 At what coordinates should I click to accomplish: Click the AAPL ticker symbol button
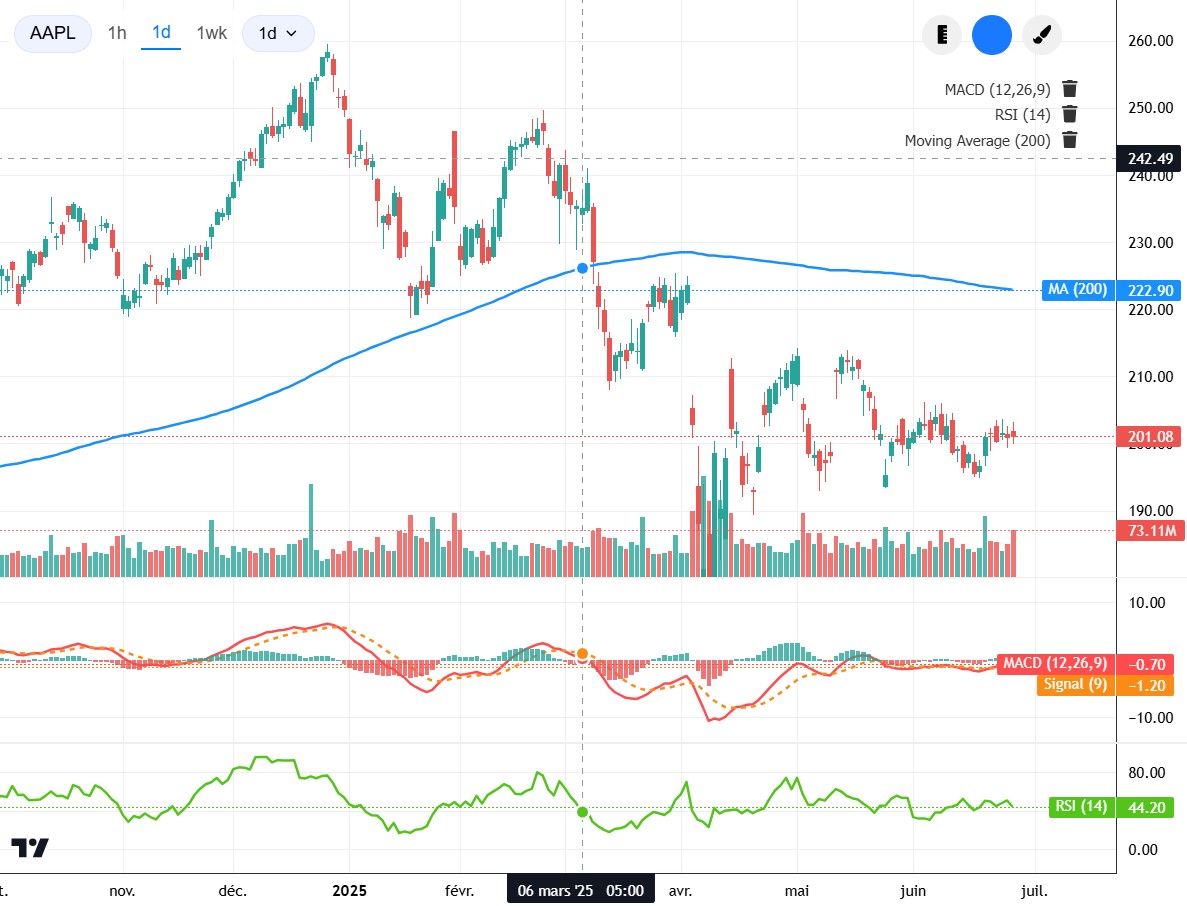[x=53, y=33]
